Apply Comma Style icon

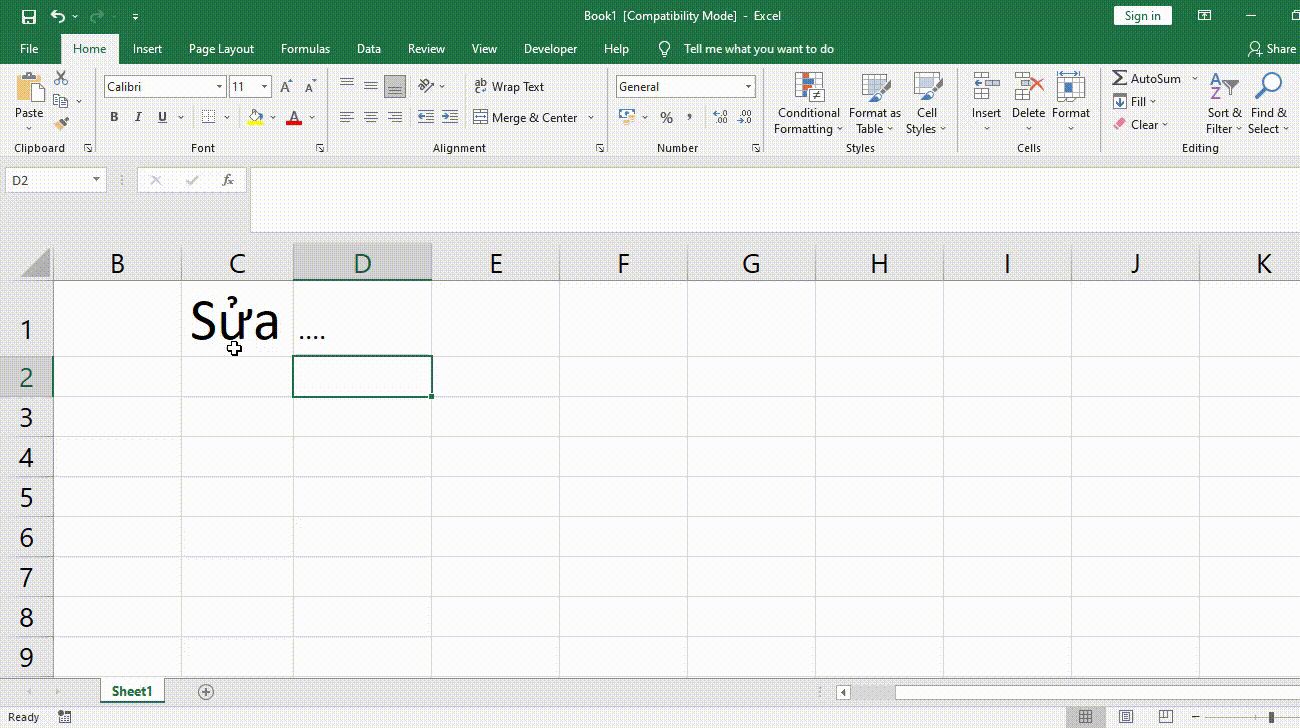(690, 117)
